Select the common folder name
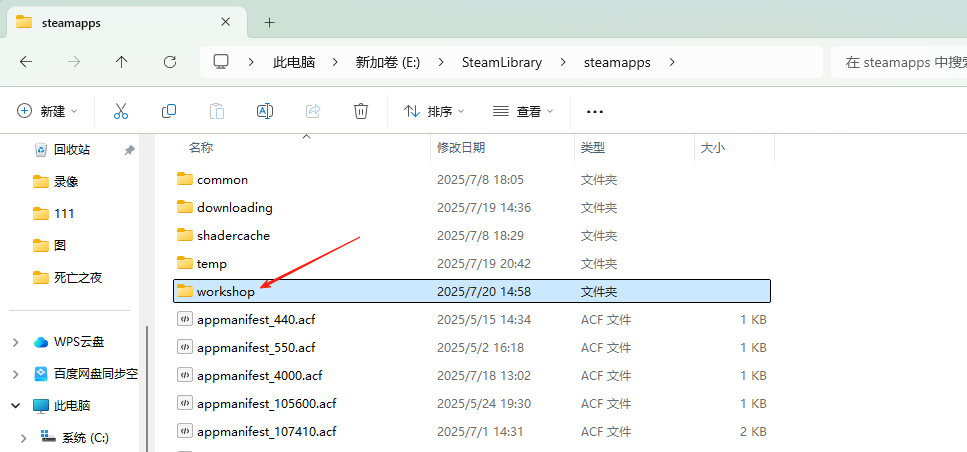This screenshot has height=452, width=967. point(223,179)
